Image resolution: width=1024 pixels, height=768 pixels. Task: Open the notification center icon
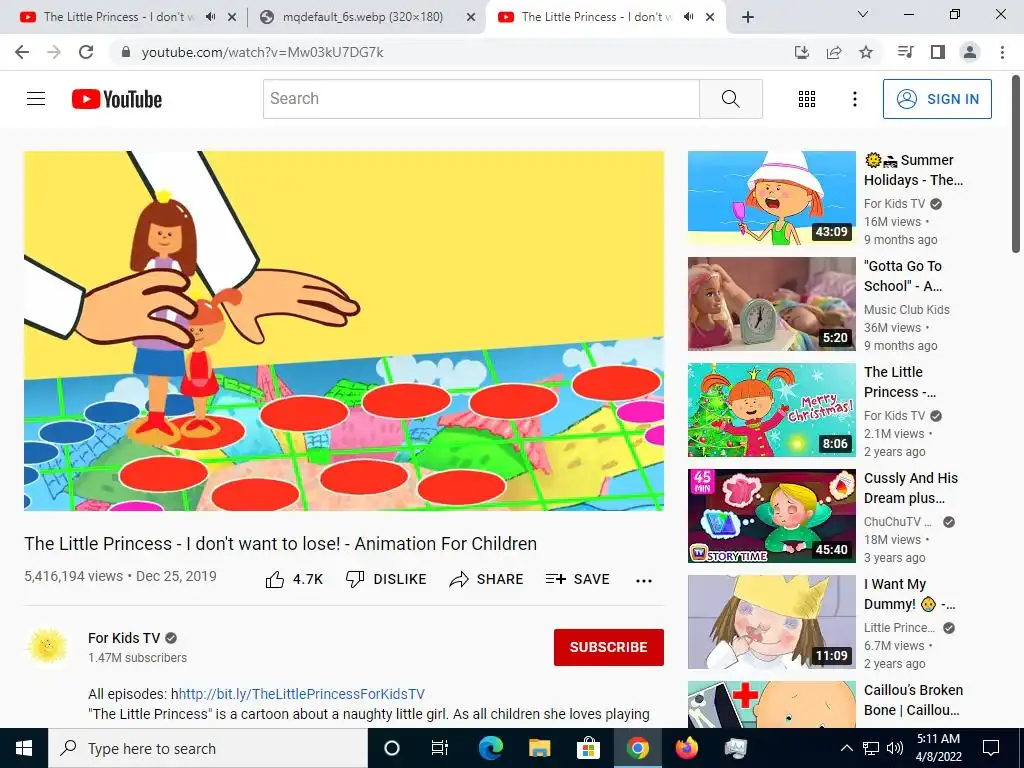tap(991, 748)
